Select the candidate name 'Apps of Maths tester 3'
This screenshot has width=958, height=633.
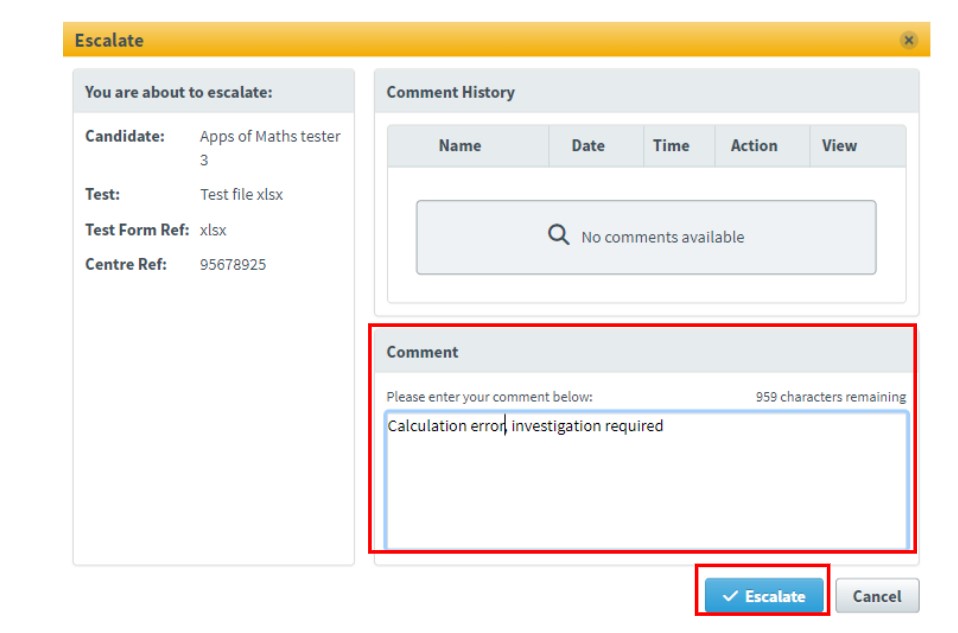point(270,147)
